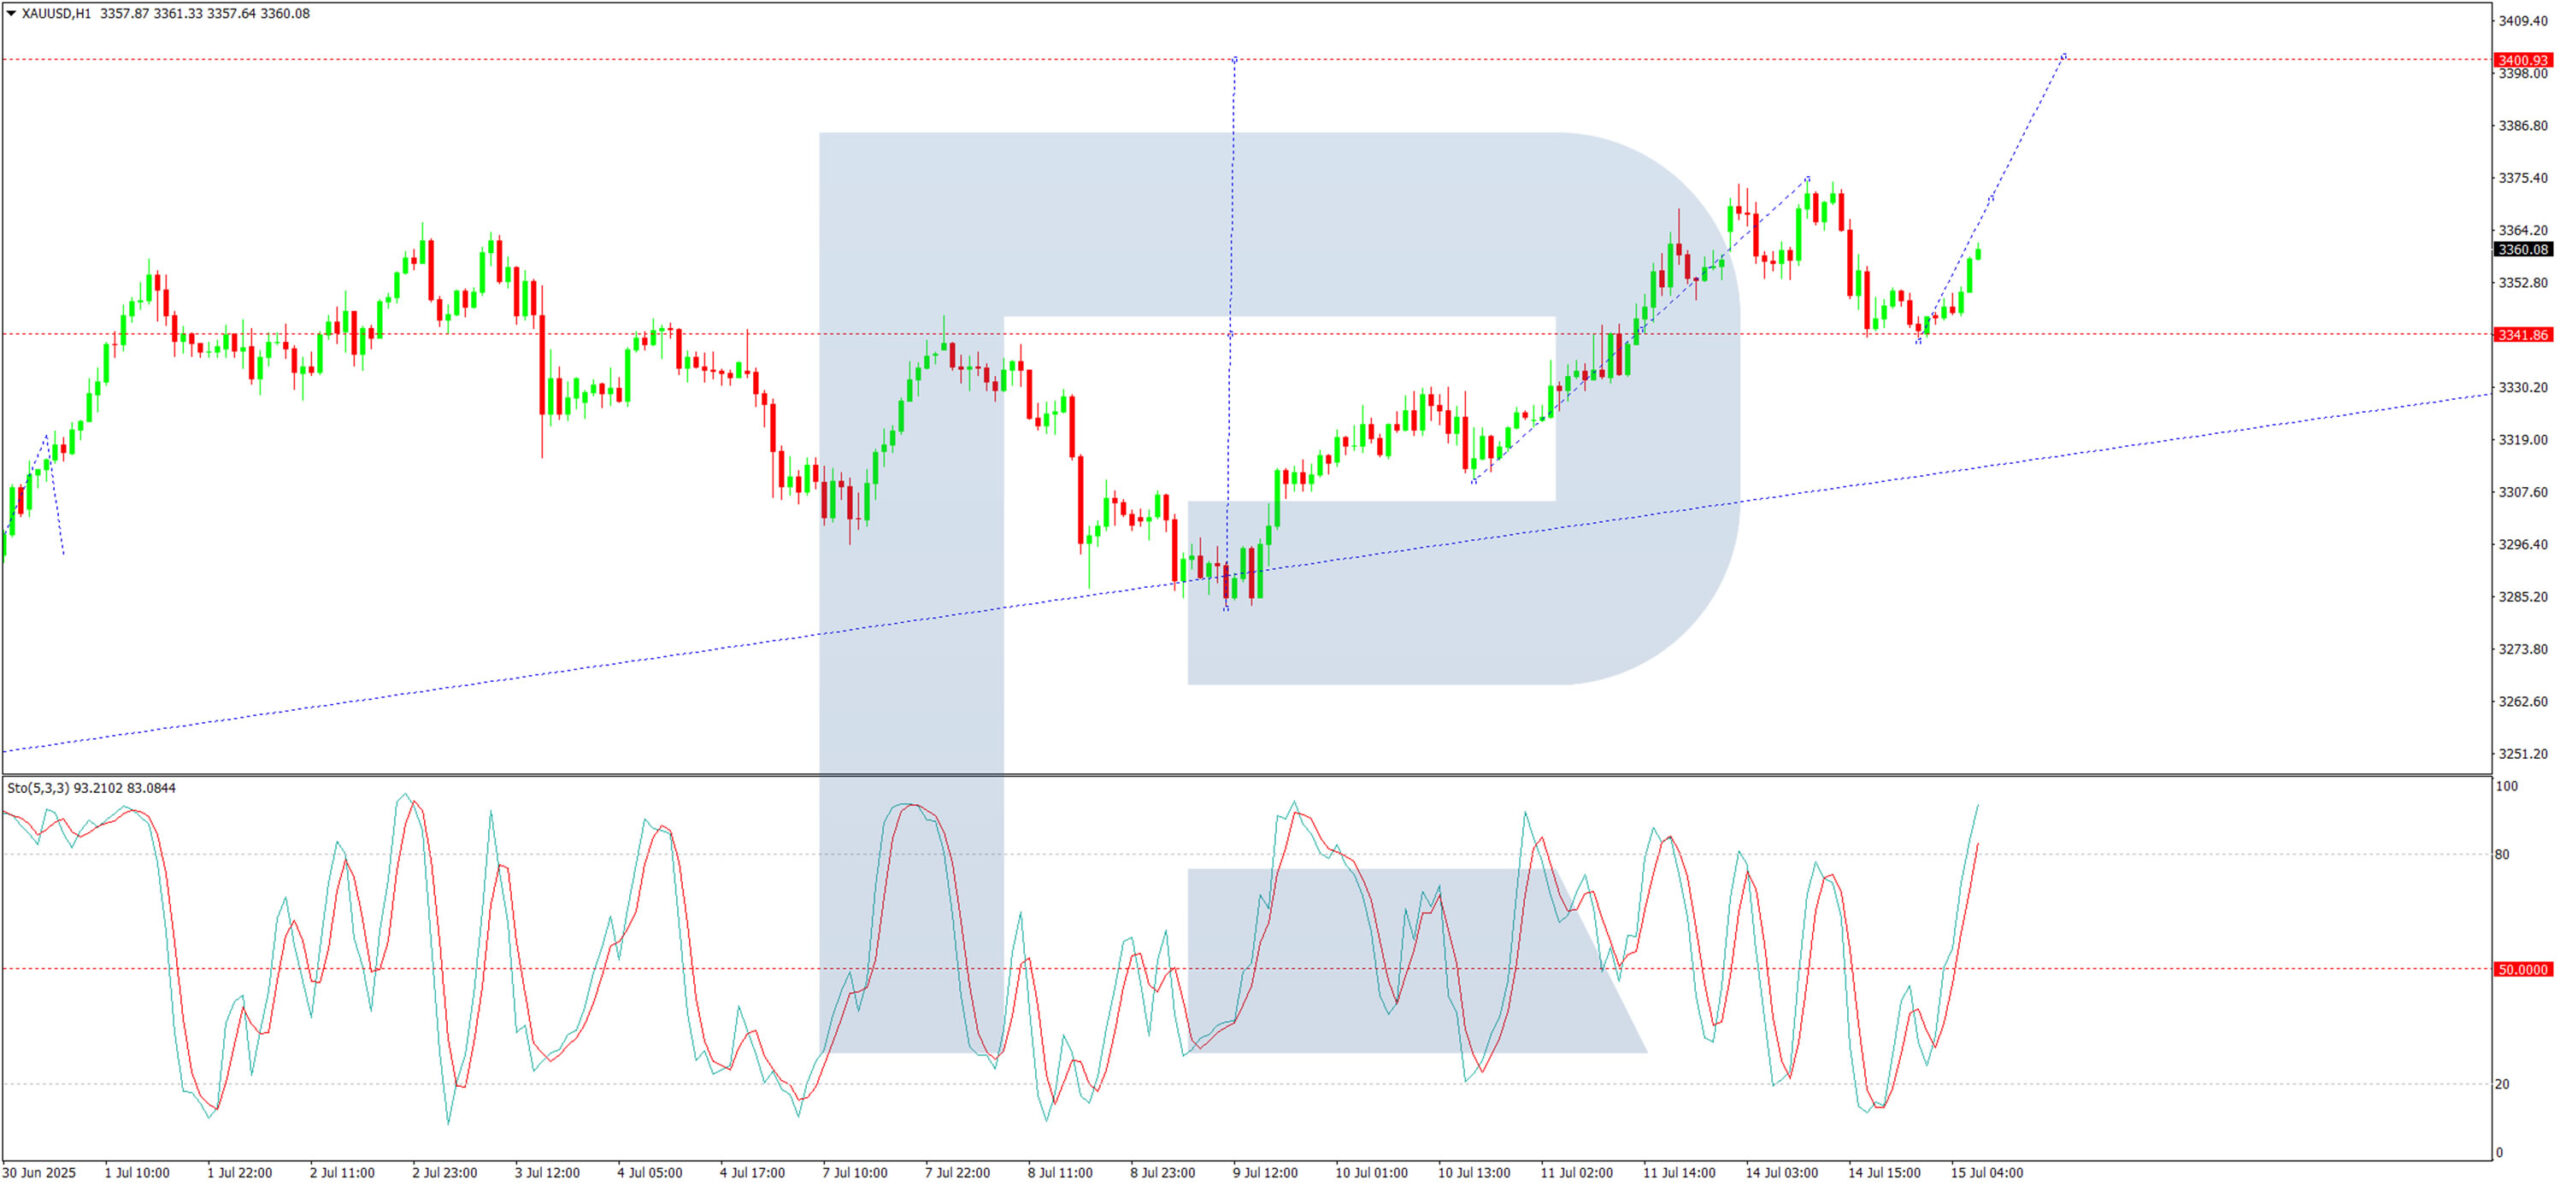Click the 14 Jul 03:00 time label
This screenshot has width=2560, height=1186.
pos(1781,1173)
